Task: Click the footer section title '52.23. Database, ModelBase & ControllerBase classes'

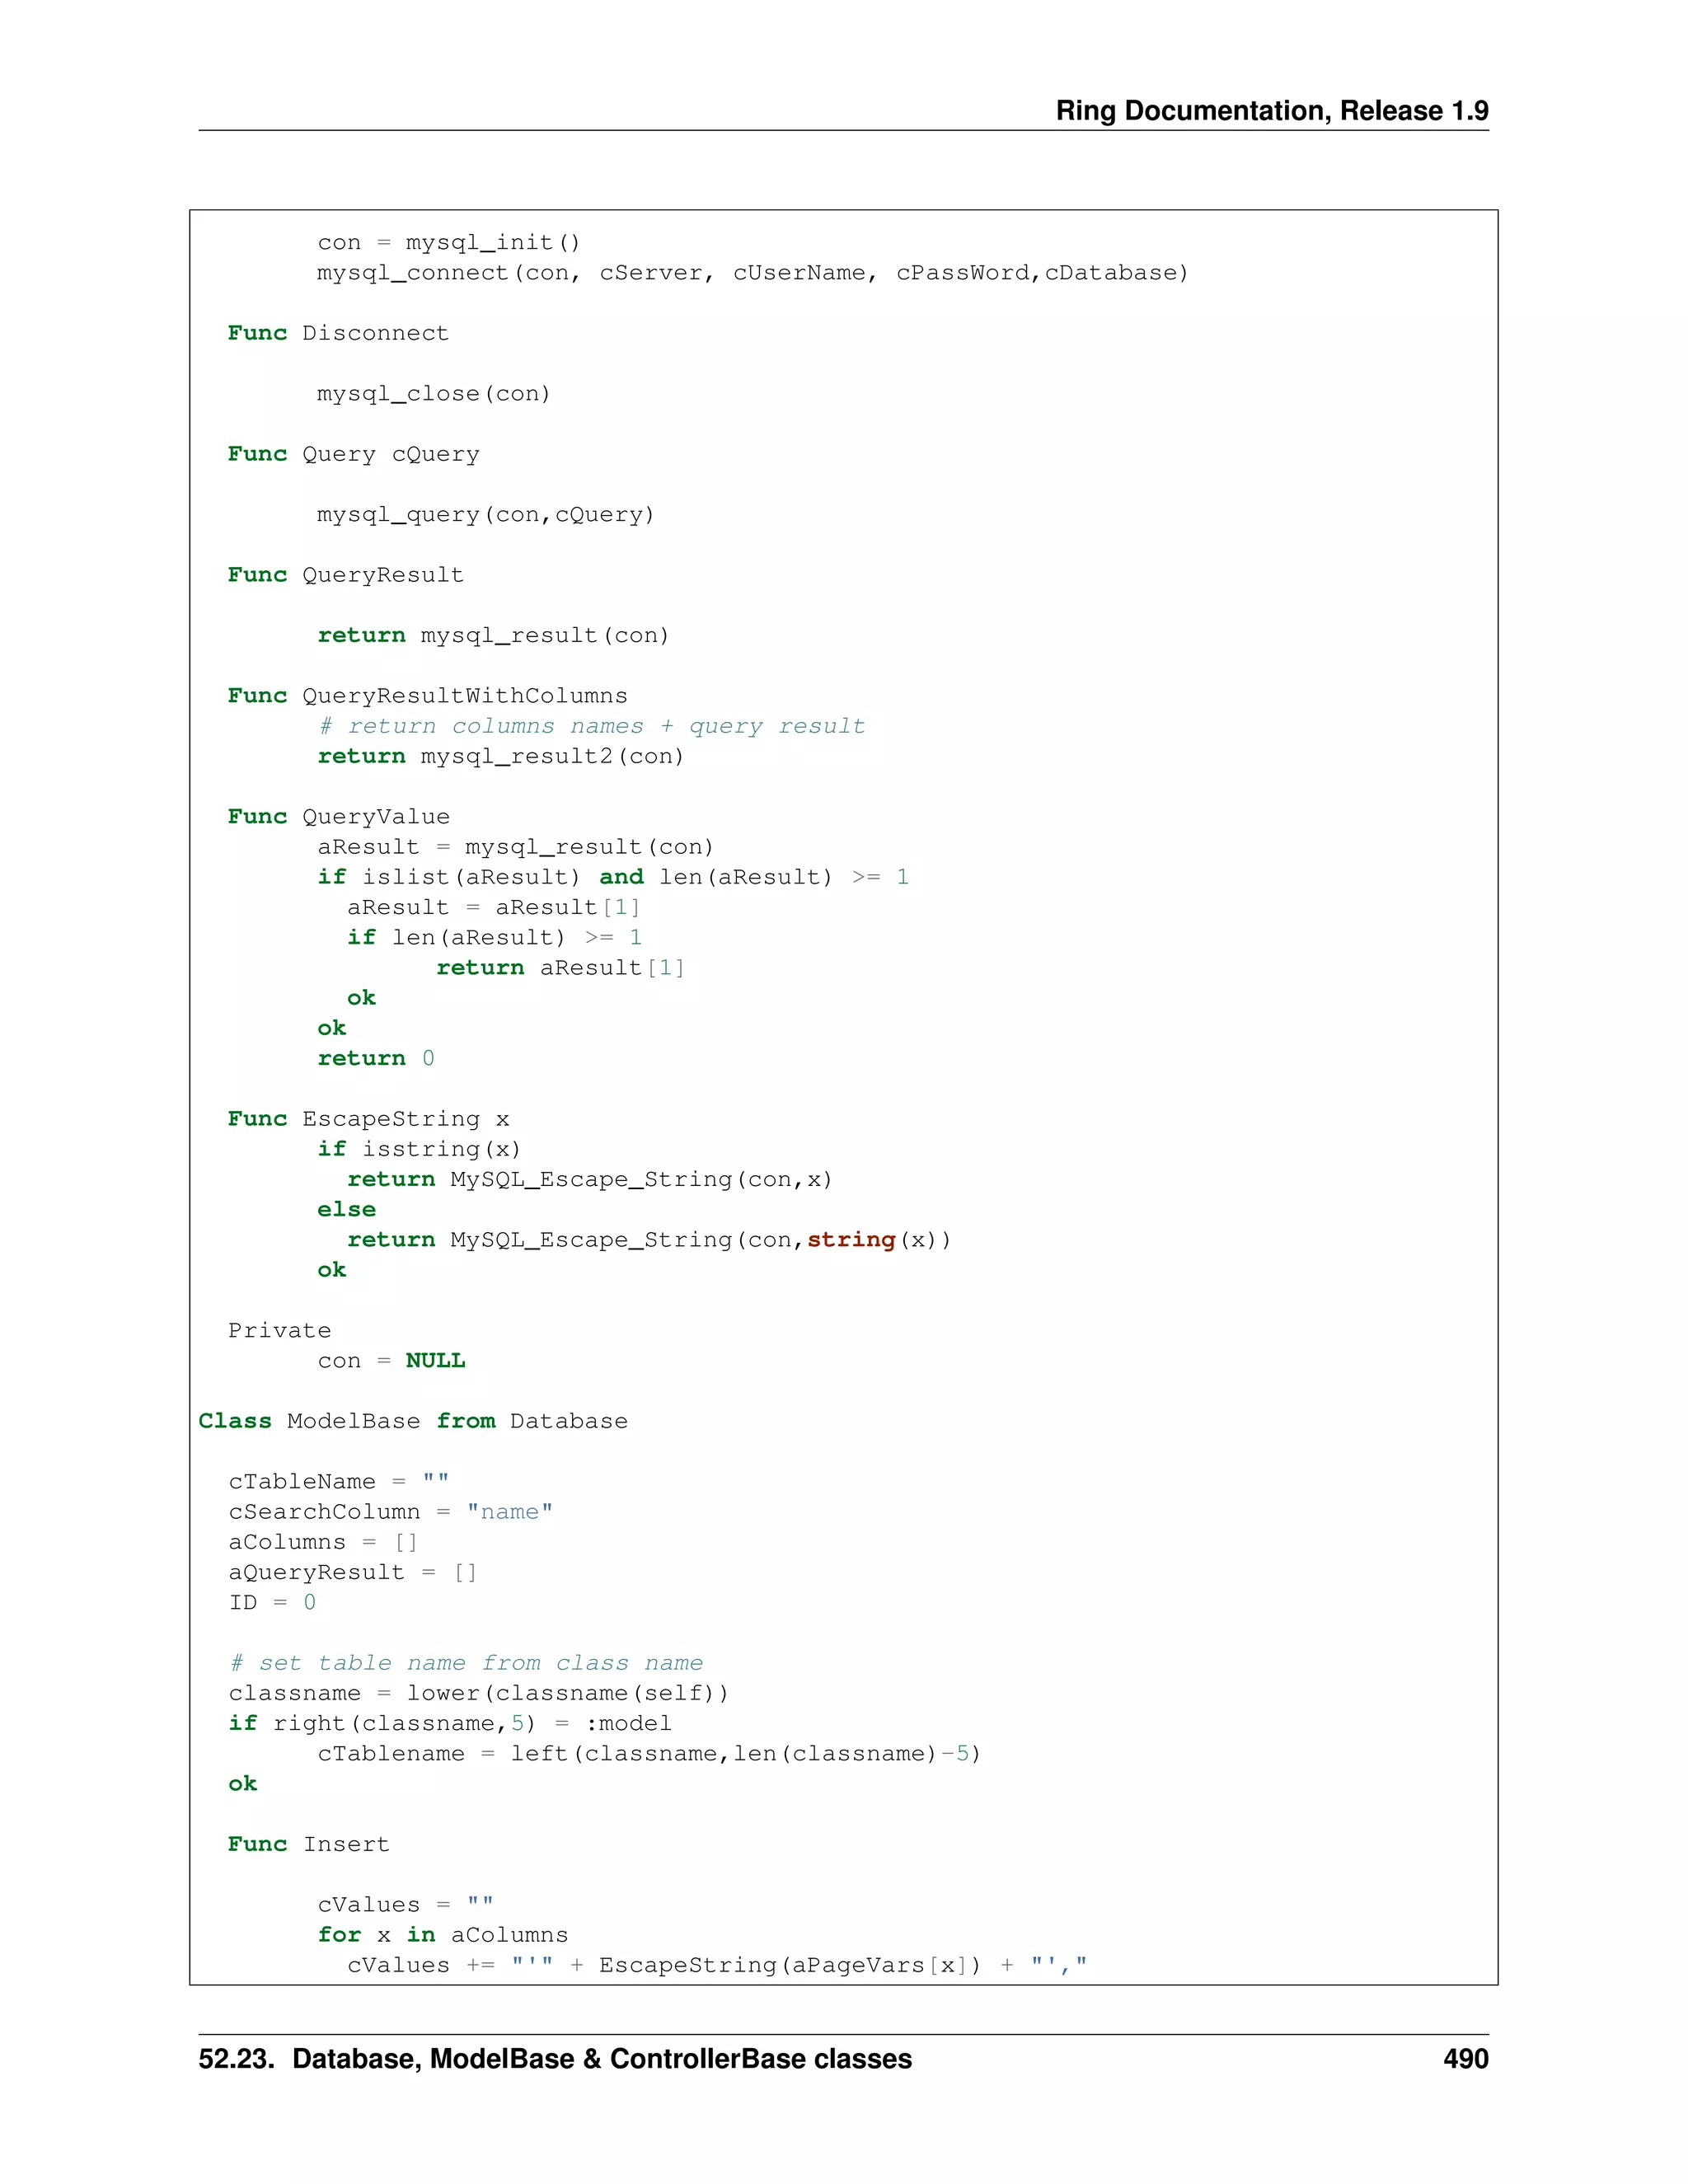Action: 555,2059
